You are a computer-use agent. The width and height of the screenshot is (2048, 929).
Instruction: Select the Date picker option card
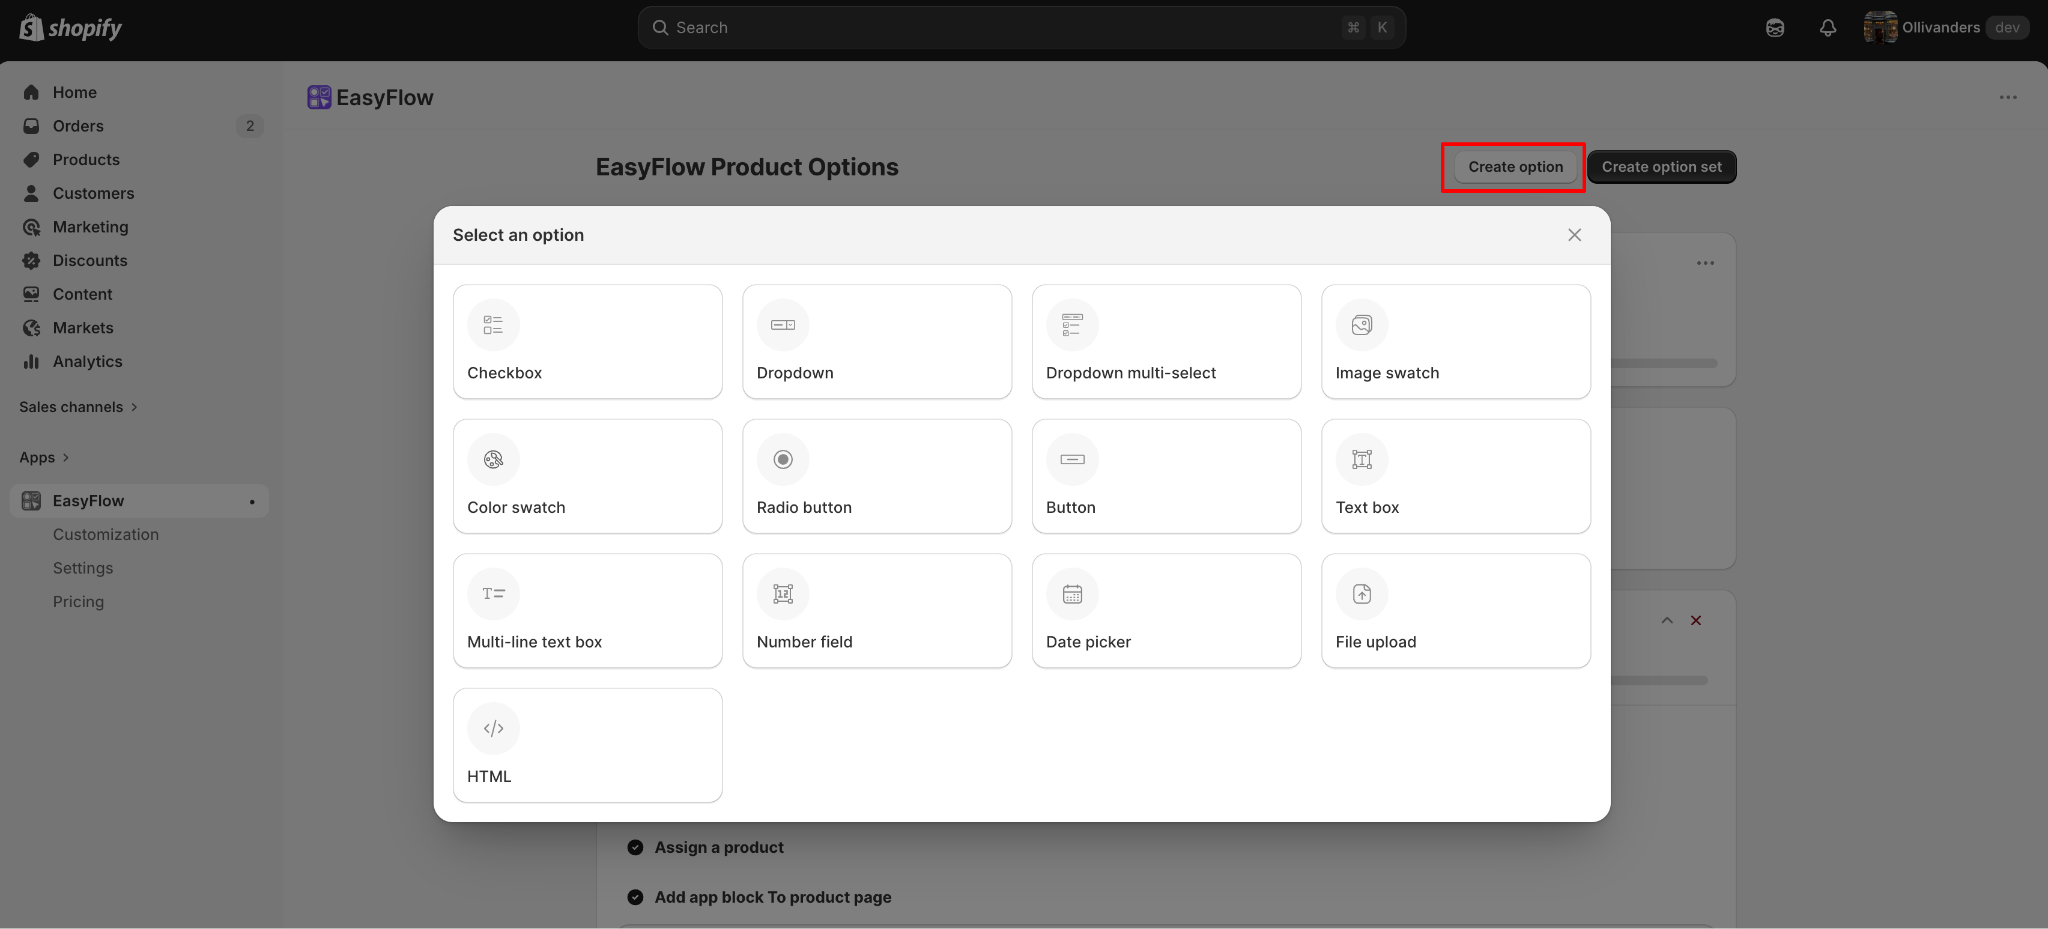1167,611
